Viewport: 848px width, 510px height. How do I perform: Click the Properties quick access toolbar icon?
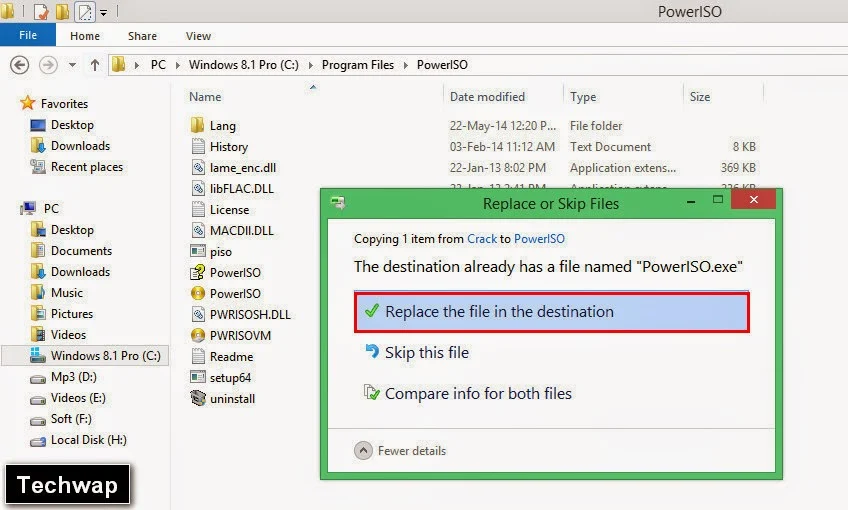point(41,11)
